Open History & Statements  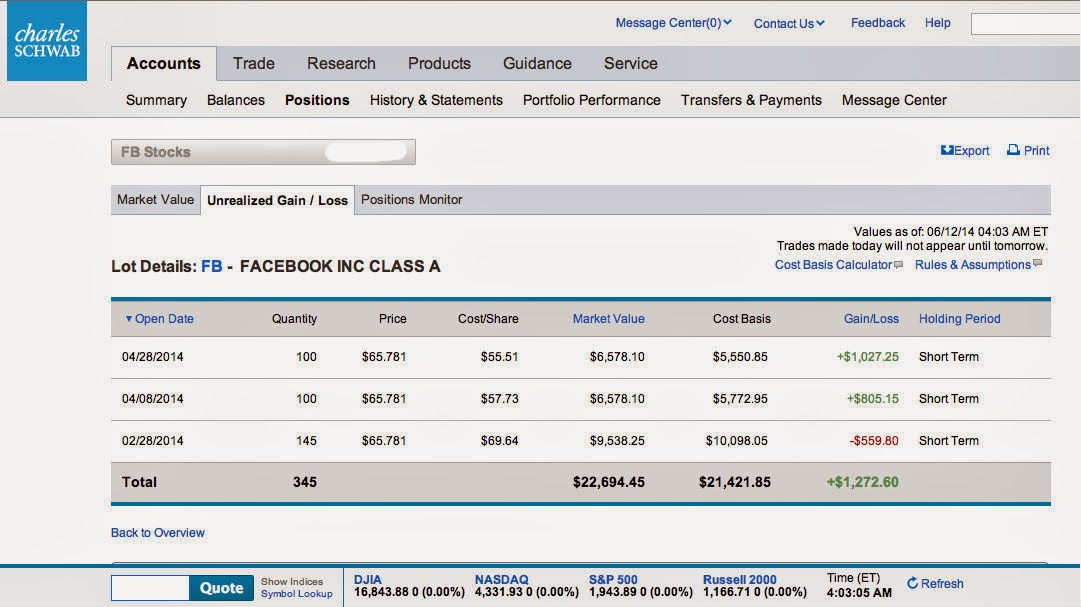click(x=436, y=100)
